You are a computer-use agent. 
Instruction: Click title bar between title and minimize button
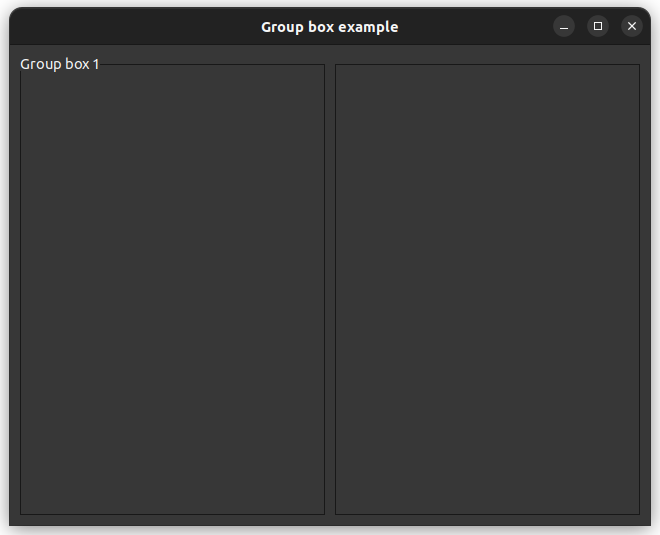pos(475,27)
